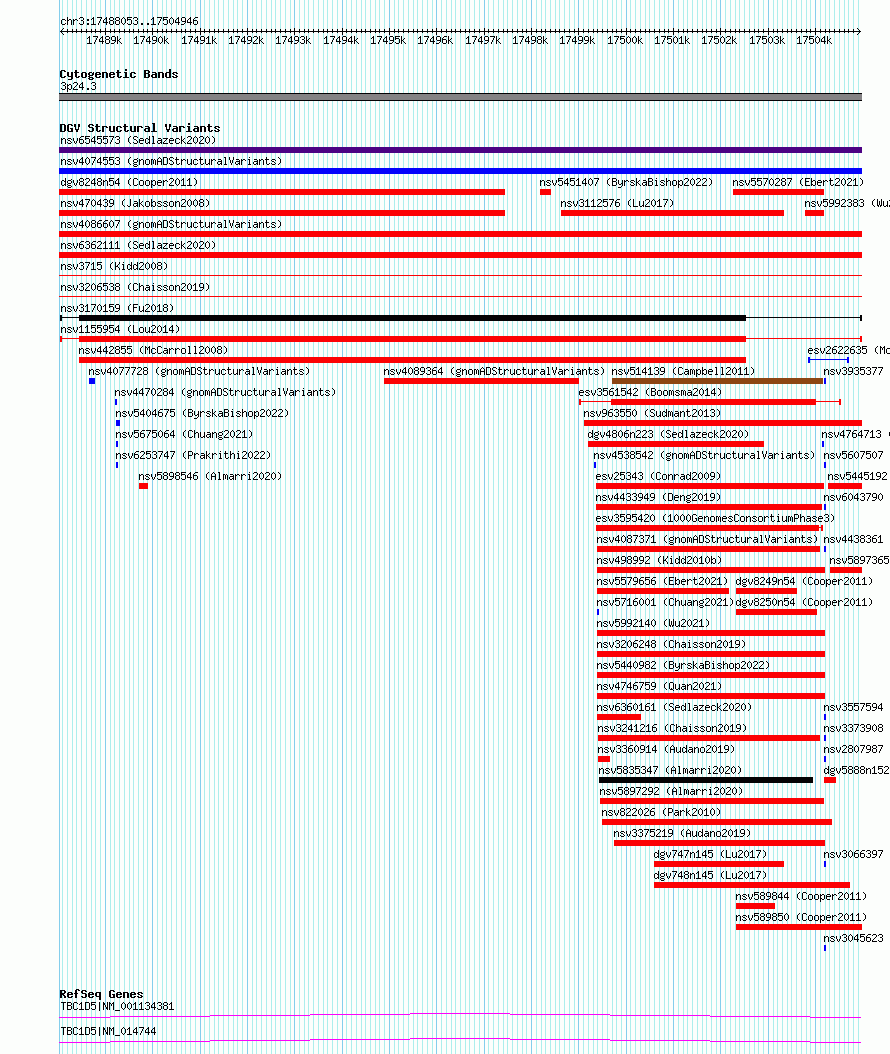The height and width of the screenshot is (1054, 890).
Task: Click the nsv4077728 gnomAD label
Action: pos(199,371)
